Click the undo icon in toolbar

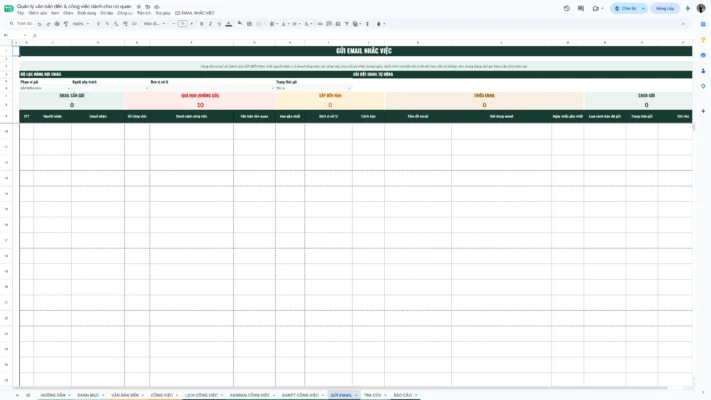tap(39, 24)
